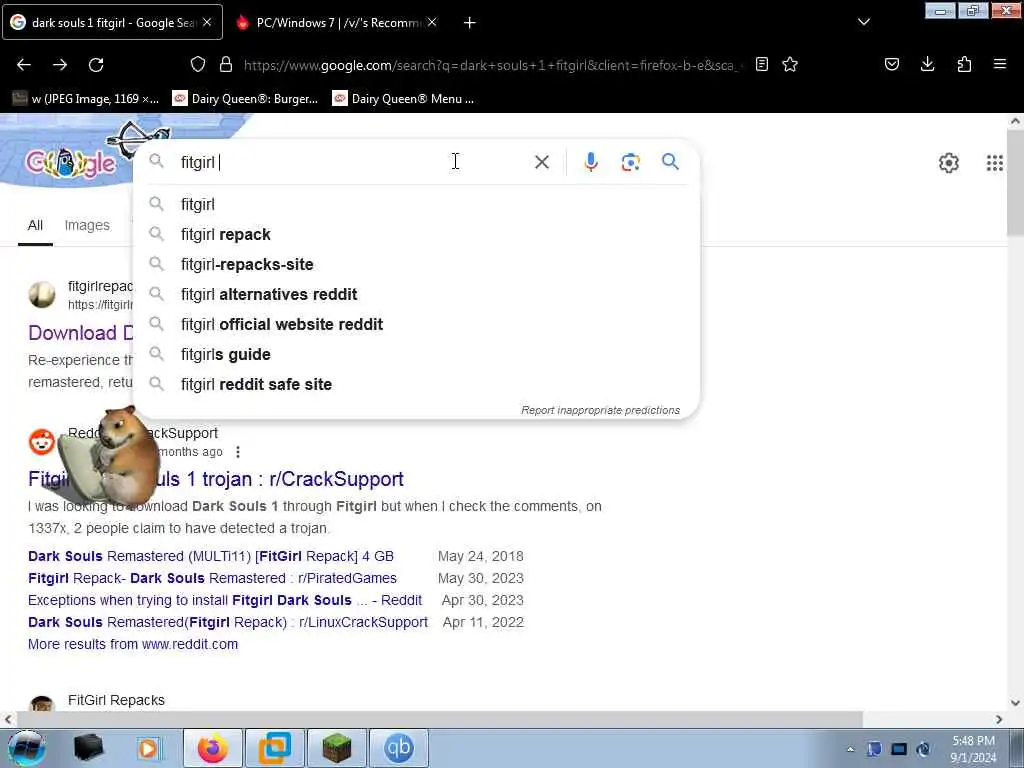Screen dimensions: 1024x768
Task: Open More results from www.reddit.com
Action: 133,644
